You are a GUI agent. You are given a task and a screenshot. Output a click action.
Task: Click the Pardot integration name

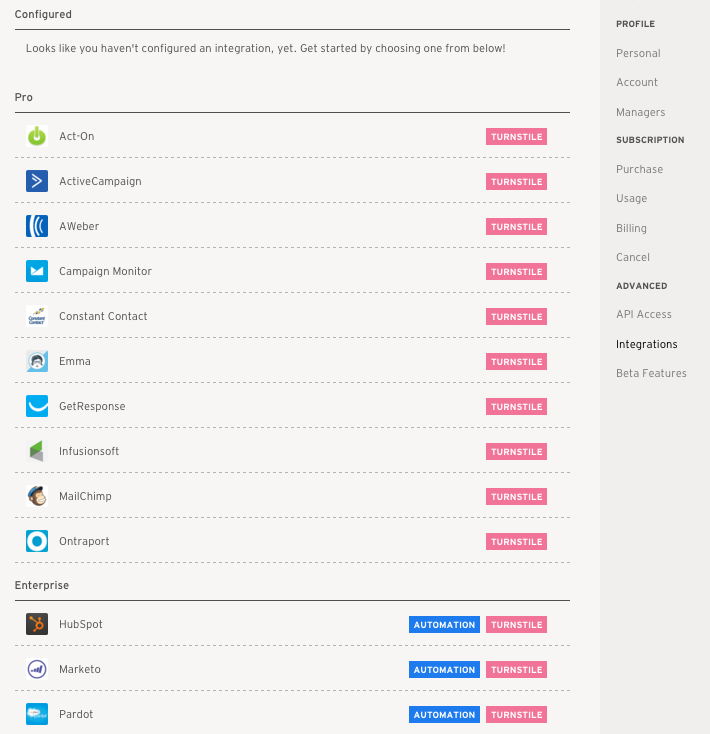pos(76,714)
